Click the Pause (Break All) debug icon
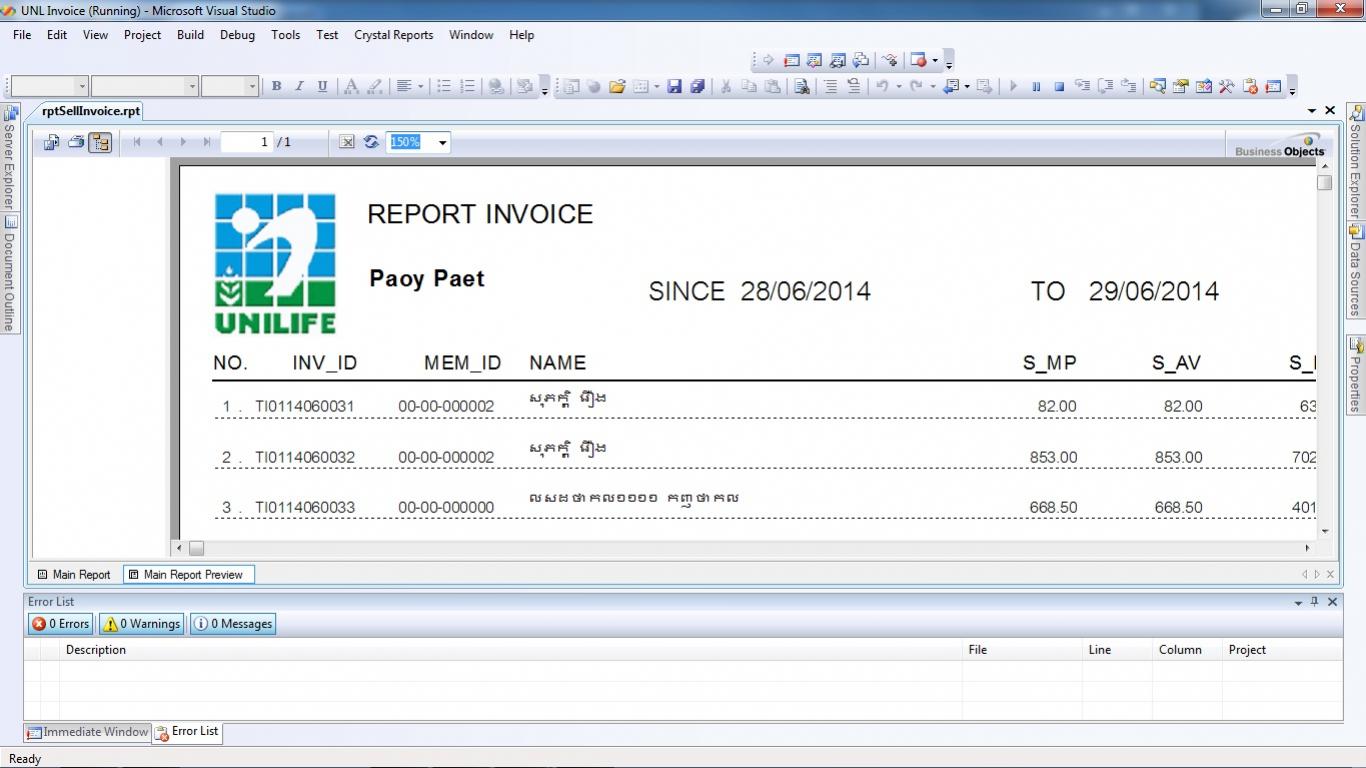1366x768 pixels. [1035, 86]
